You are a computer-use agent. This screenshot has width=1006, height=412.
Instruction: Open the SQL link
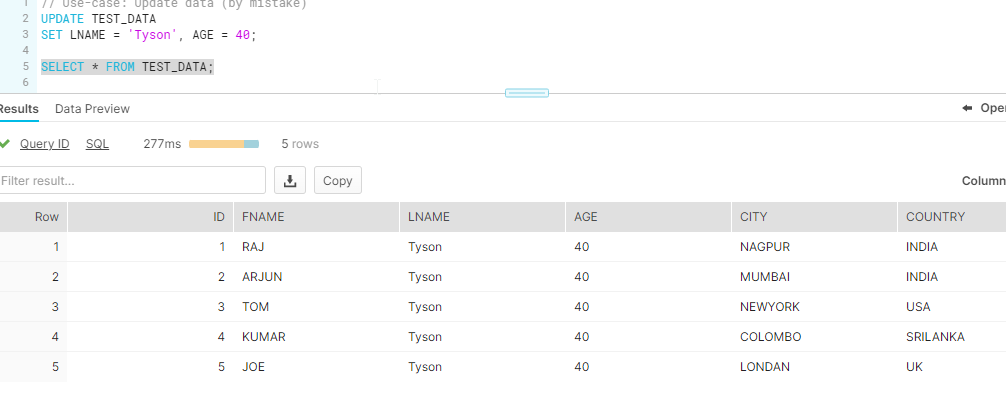click(98, 144)
